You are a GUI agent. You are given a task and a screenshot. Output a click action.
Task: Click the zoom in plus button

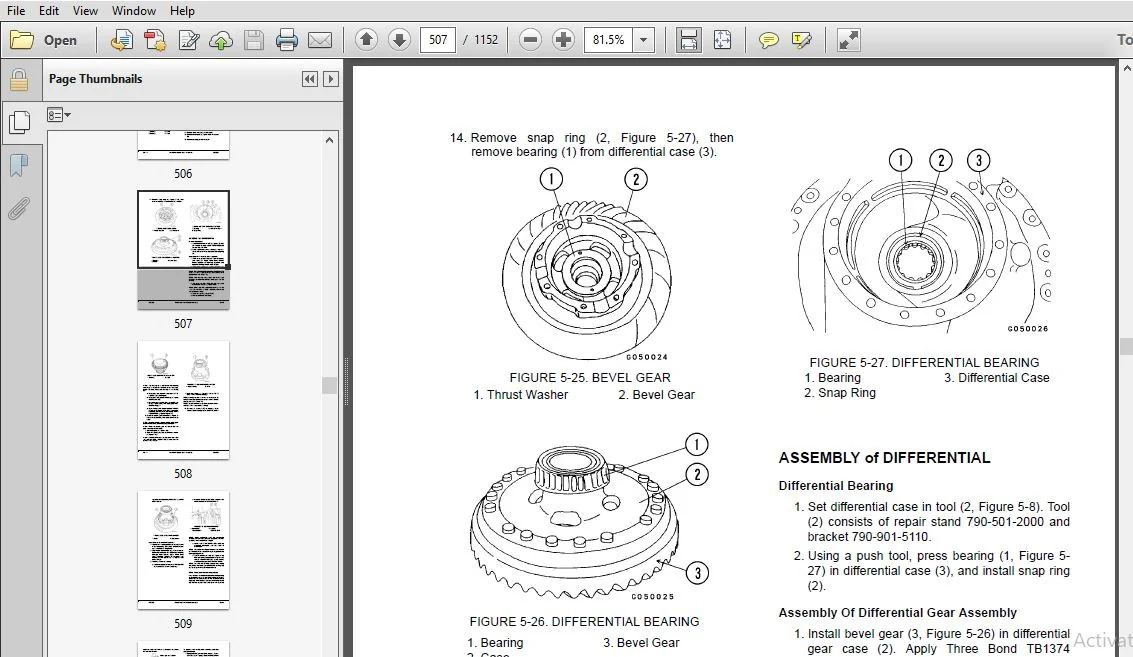[x=563, y=40]
